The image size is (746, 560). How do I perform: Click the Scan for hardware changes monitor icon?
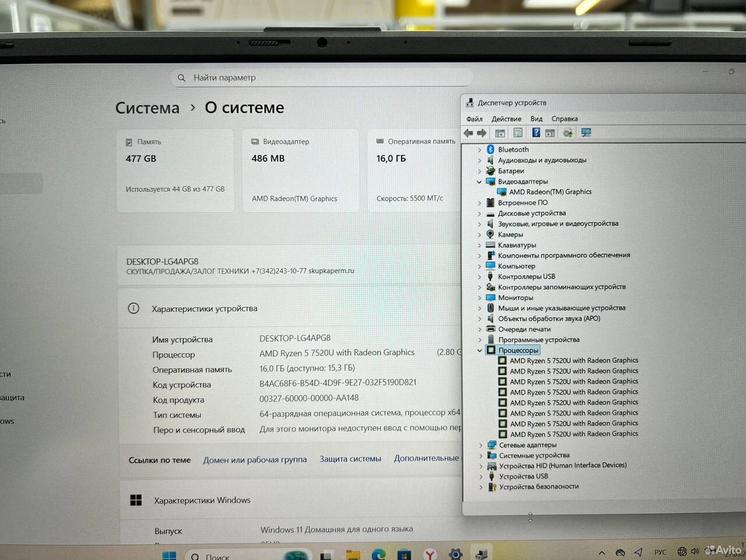(586, 132)
